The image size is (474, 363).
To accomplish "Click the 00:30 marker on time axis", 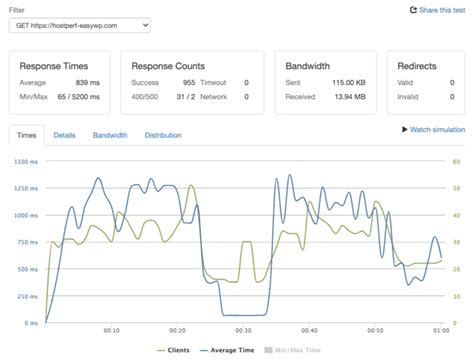I will point(243,331).
